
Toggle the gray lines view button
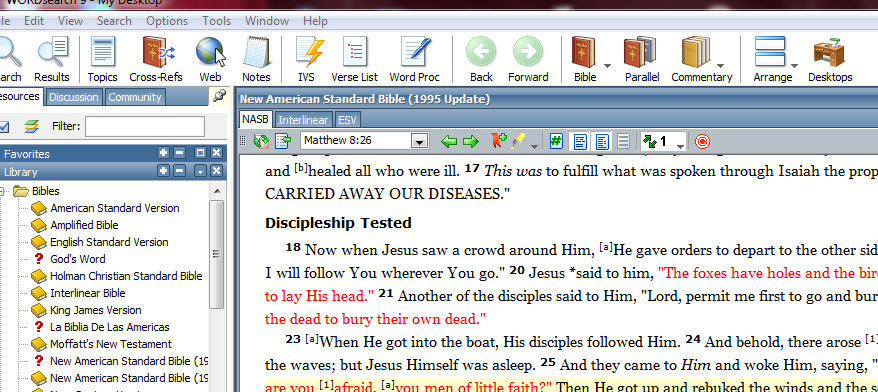point(623,141)
